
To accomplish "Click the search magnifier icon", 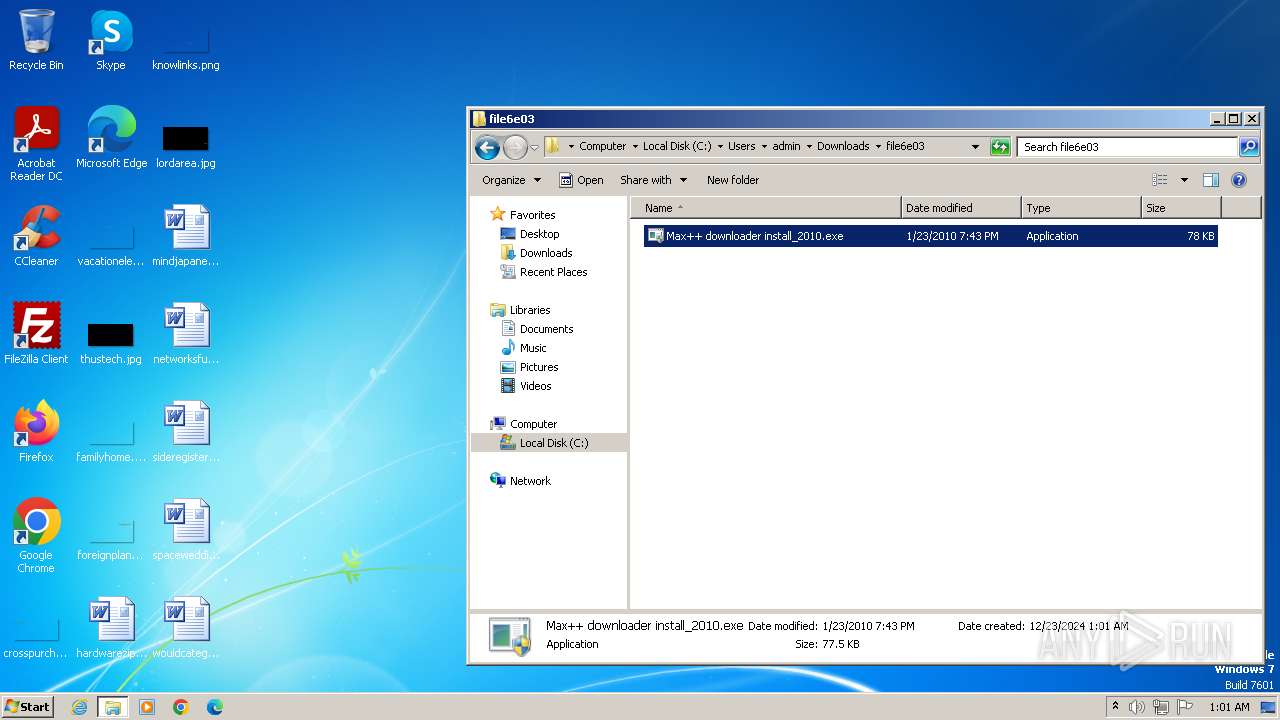I will click(x=1249, y=147).
